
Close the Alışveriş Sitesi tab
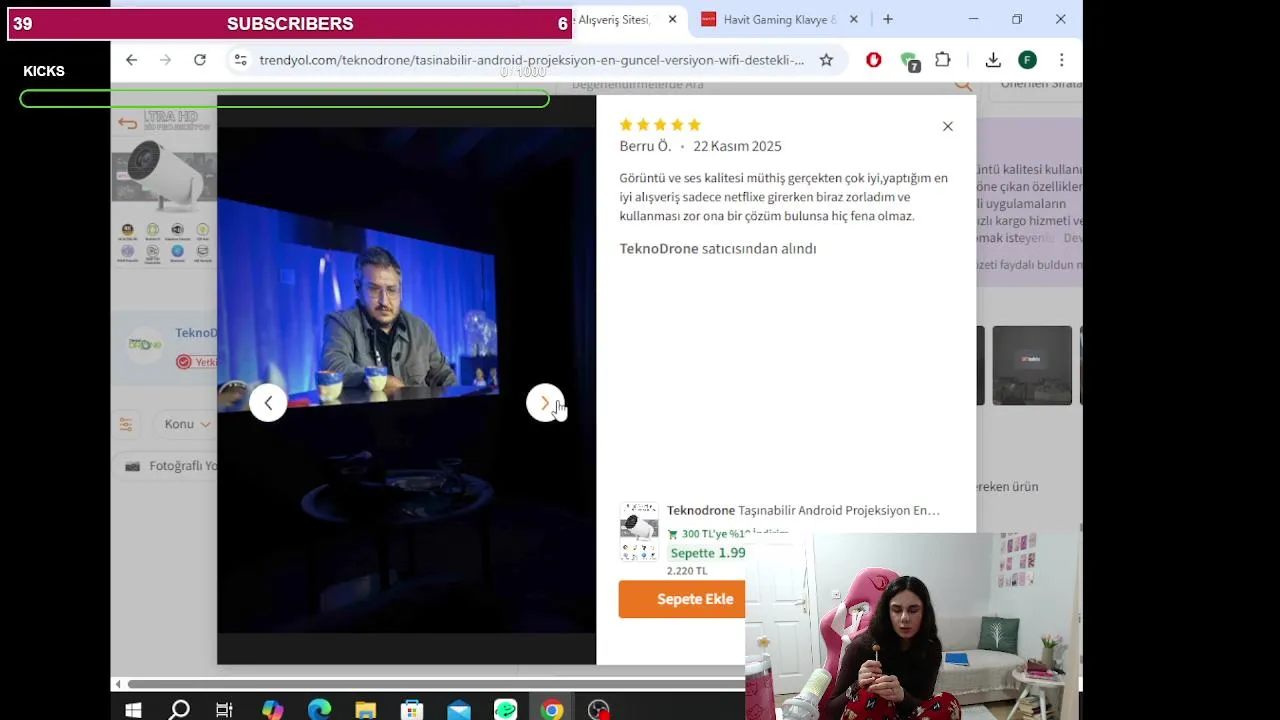[x=673, y=19]
